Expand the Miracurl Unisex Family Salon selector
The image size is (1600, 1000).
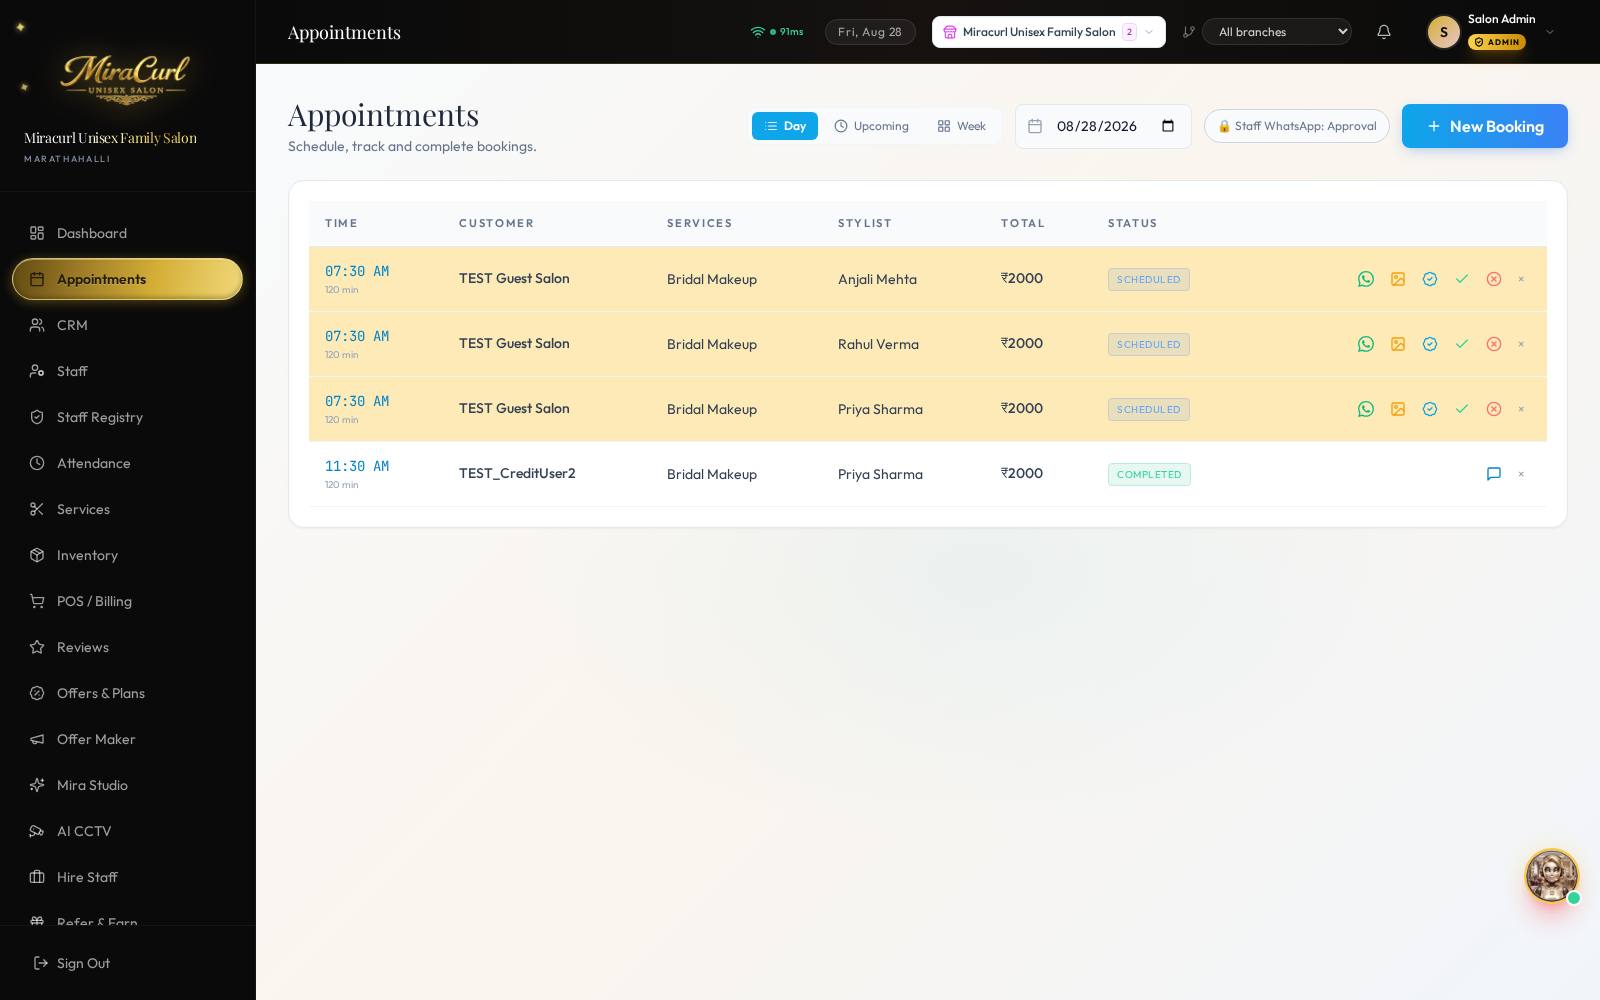point(1049,32)
